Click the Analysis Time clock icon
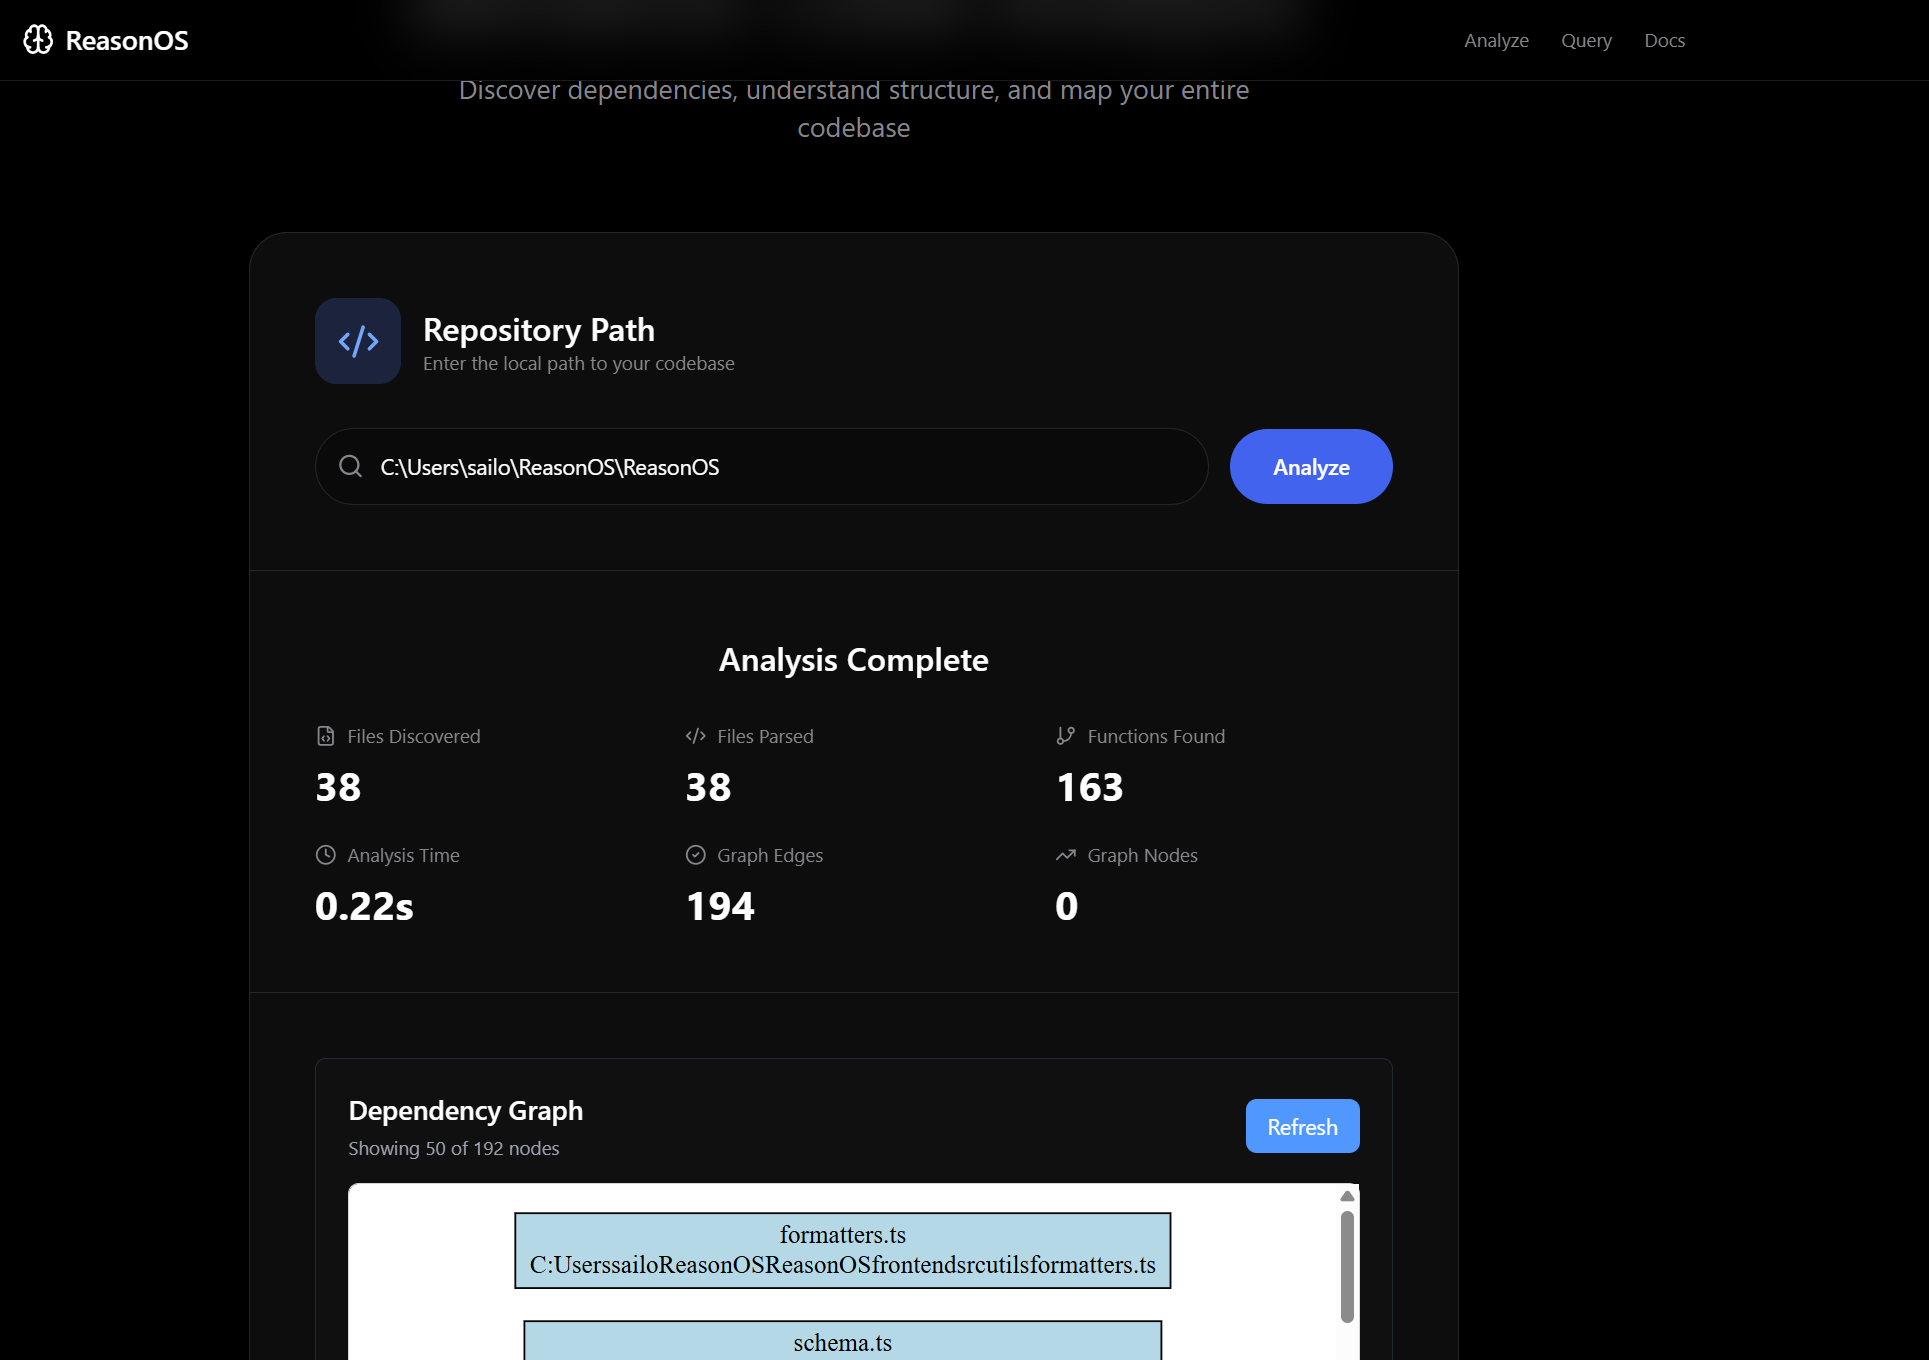The width and height of the screenshot is (1929, 1360). coord(326,855)
